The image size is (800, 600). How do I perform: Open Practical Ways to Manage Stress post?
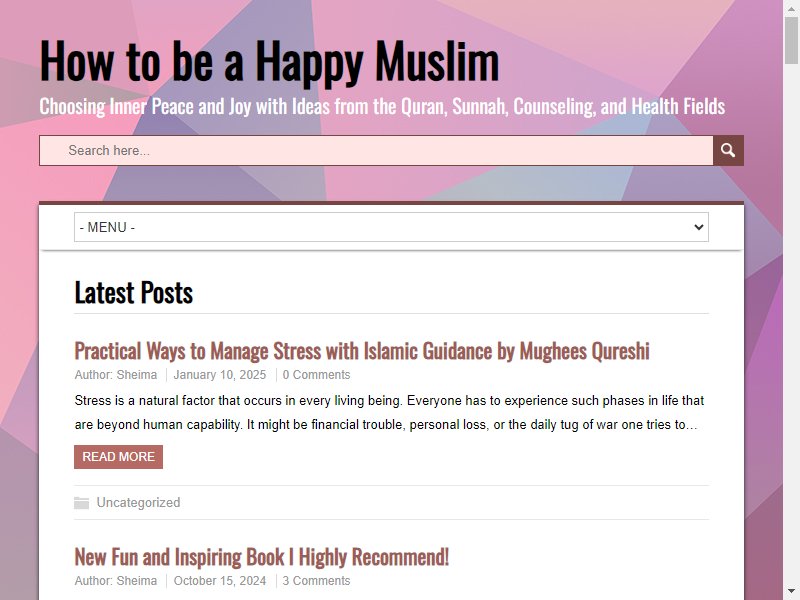click(362, 351)
